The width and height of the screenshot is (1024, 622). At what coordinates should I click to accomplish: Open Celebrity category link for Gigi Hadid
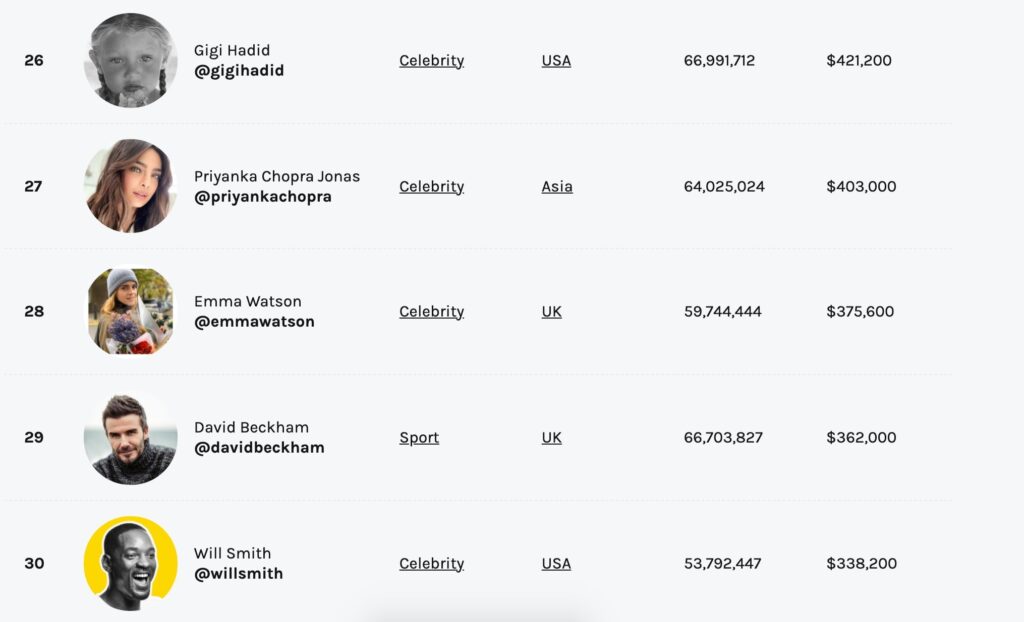tap(431, 61)
